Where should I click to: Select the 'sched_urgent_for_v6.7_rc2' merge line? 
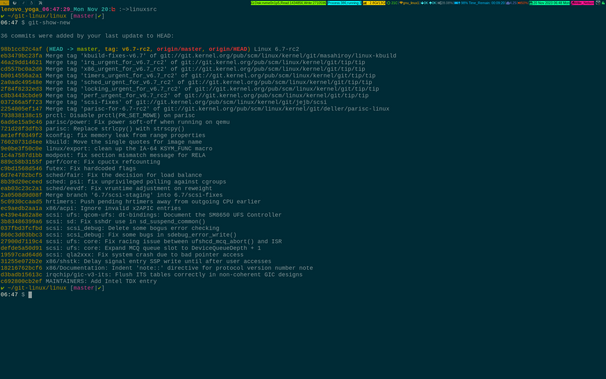coord(186,82)
